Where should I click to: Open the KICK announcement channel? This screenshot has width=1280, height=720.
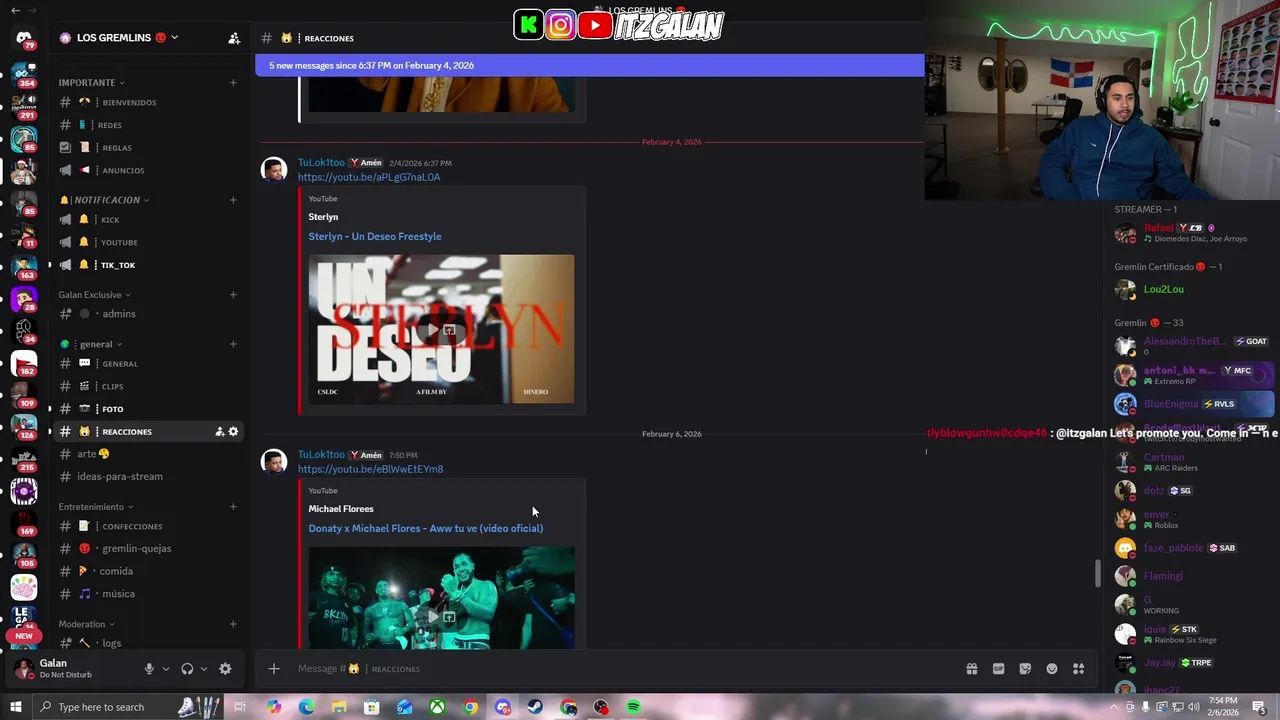(x=110, y=220)
